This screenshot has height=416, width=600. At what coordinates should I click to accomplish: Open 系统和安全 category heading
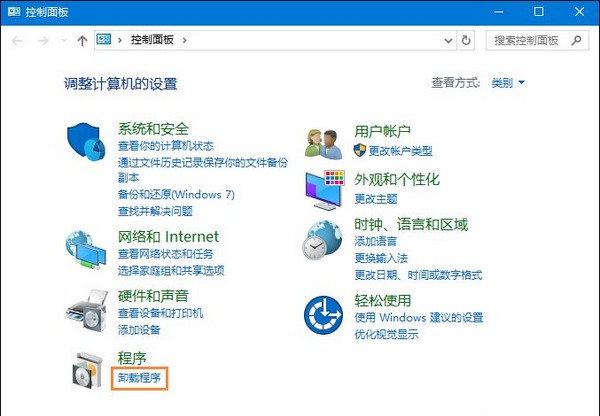(153, 129)
